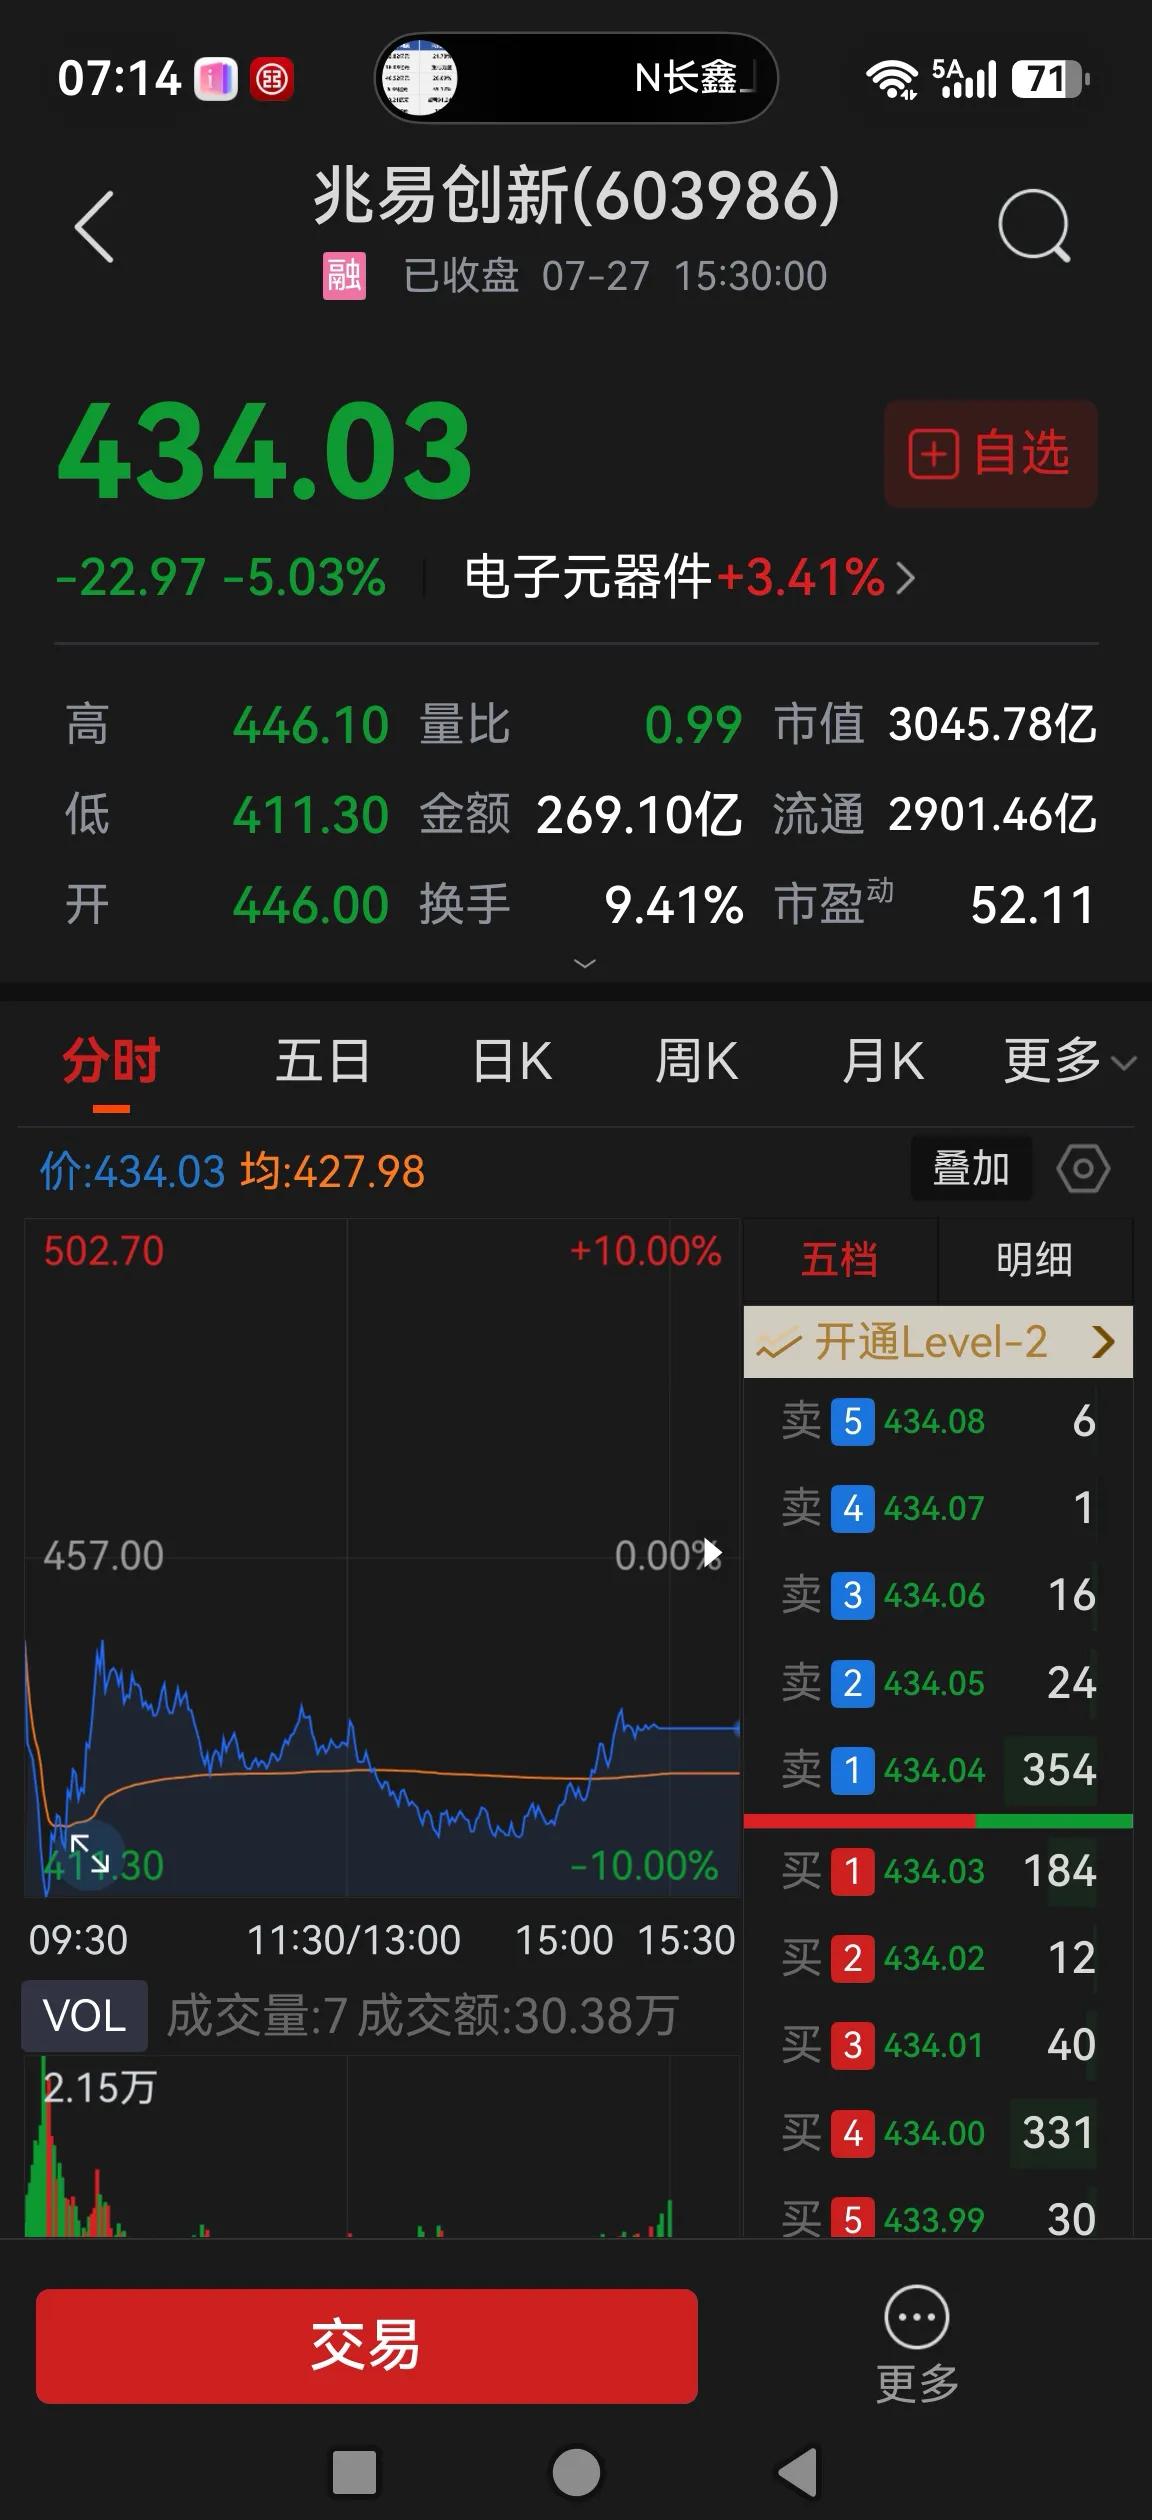Viewport: 1152px width, 2520px height.
Task: Tap the 均:427.98 average price label
Action: (332, 1171)
